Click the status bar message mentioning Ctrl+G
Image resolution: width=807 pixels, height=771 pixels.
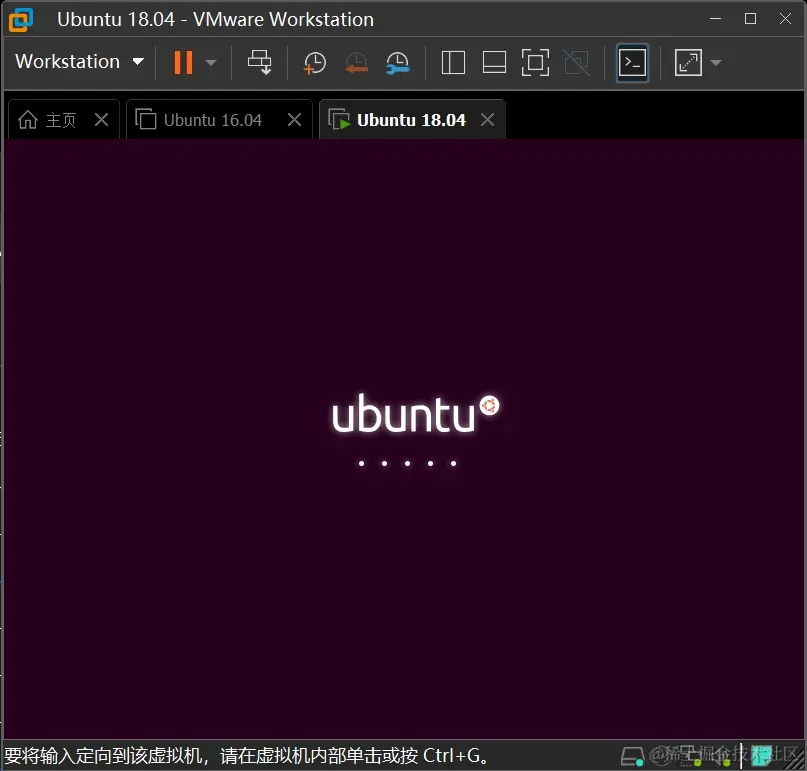click(x=246, y=756)
